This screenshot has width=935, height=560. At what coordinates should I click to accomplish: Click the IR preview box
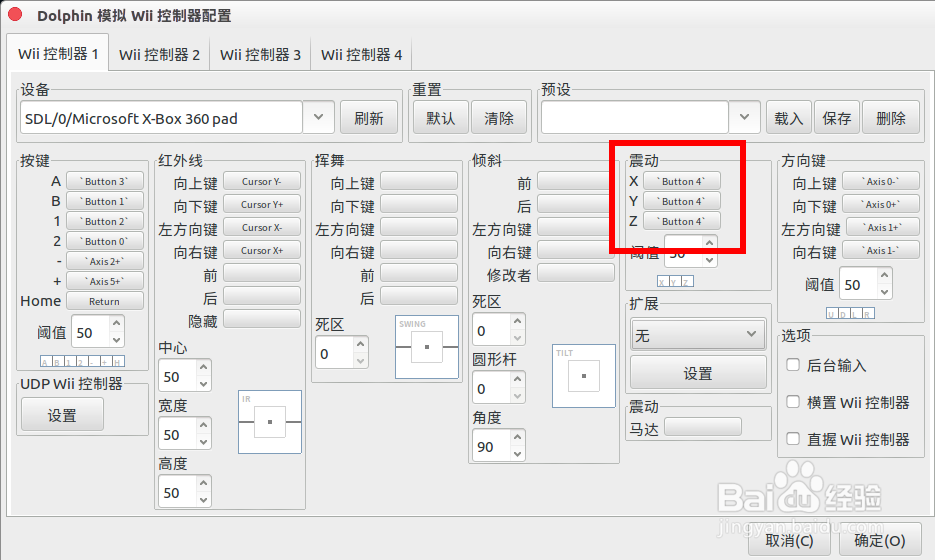pos(270,422)
